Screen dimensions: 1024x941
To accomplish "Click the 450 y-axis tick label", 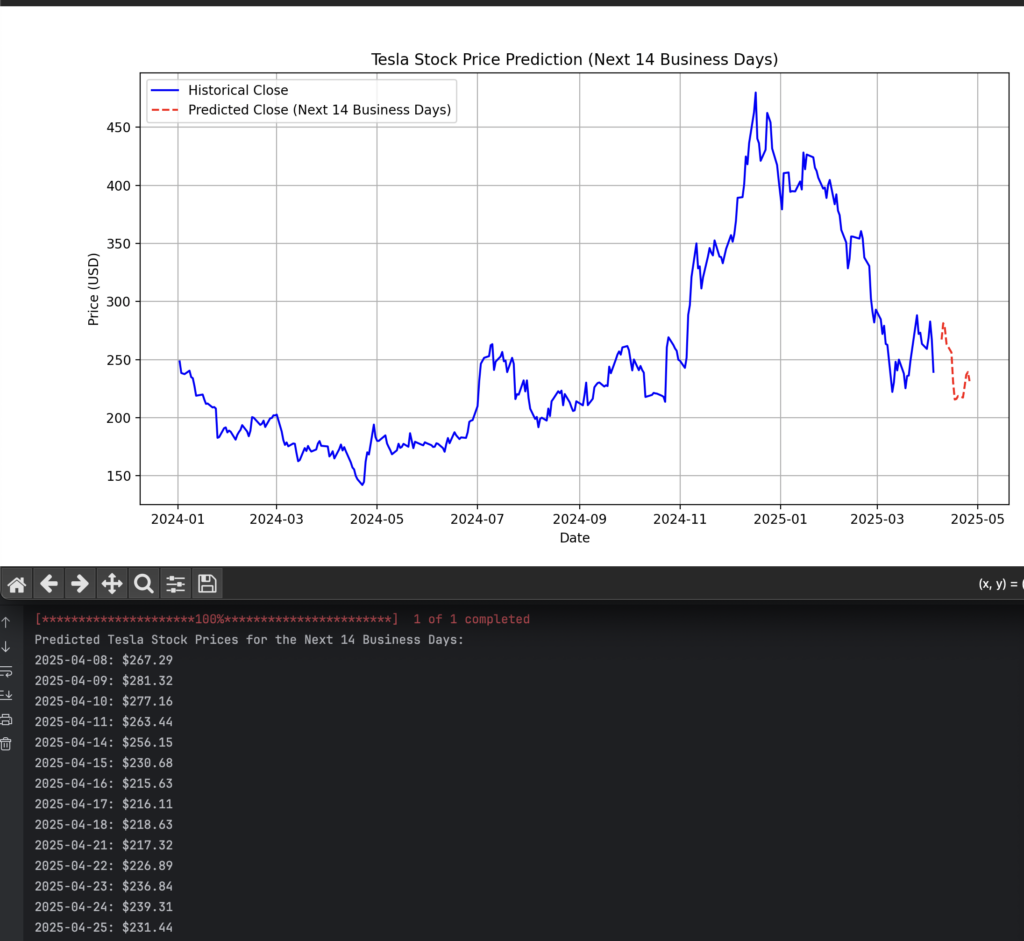I will (119, 127).
